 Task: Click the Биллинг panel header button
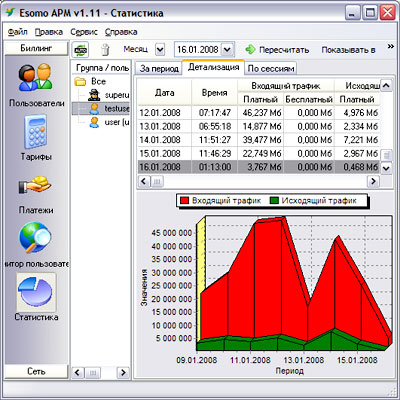[x=36, y=48]
